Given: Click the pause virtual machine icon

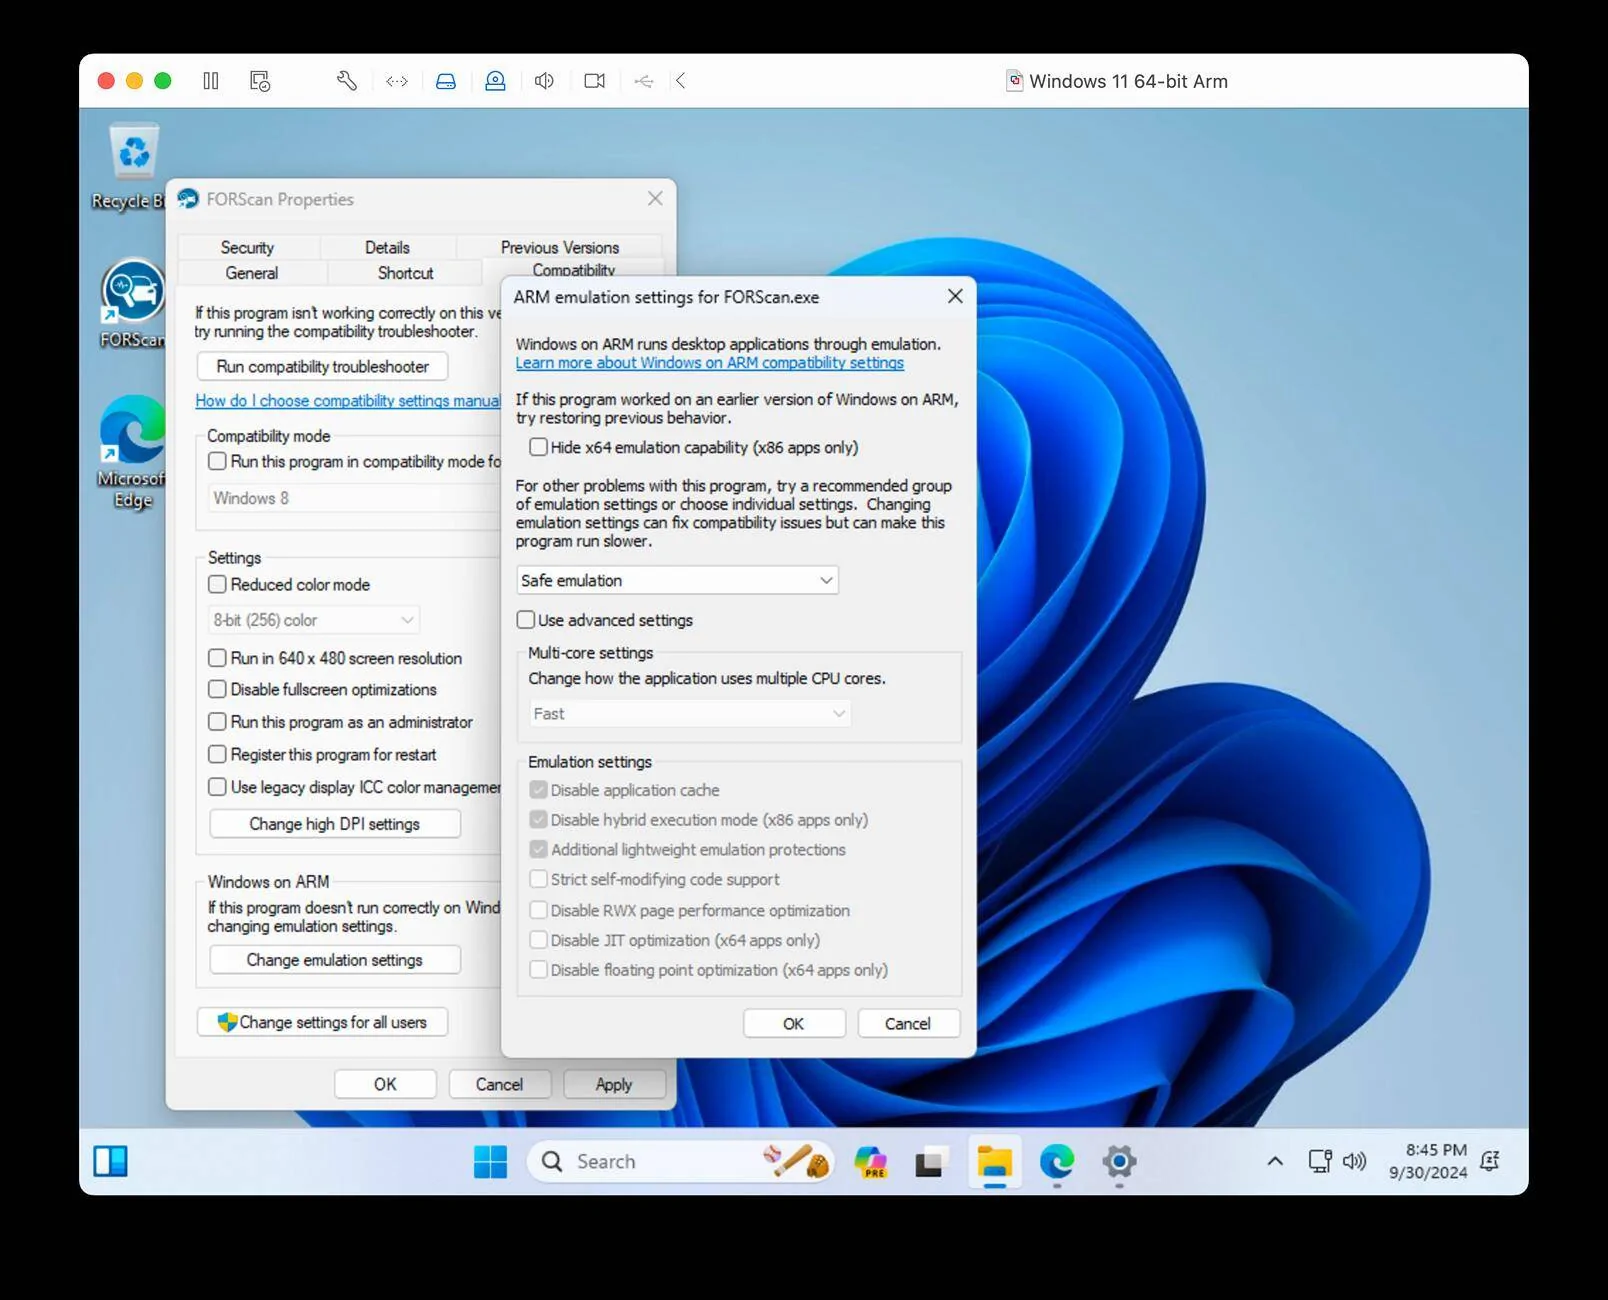Looking at the screenshot, I should pos(211,81).
